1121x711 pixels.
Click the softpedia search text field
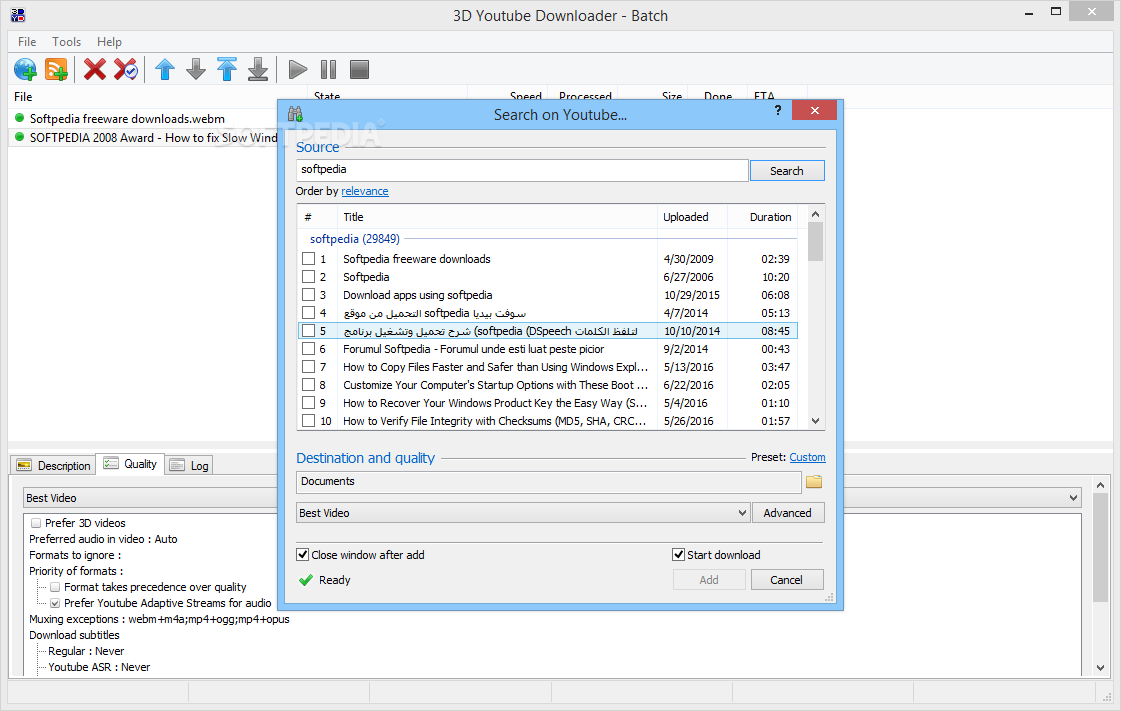[522, 170]
